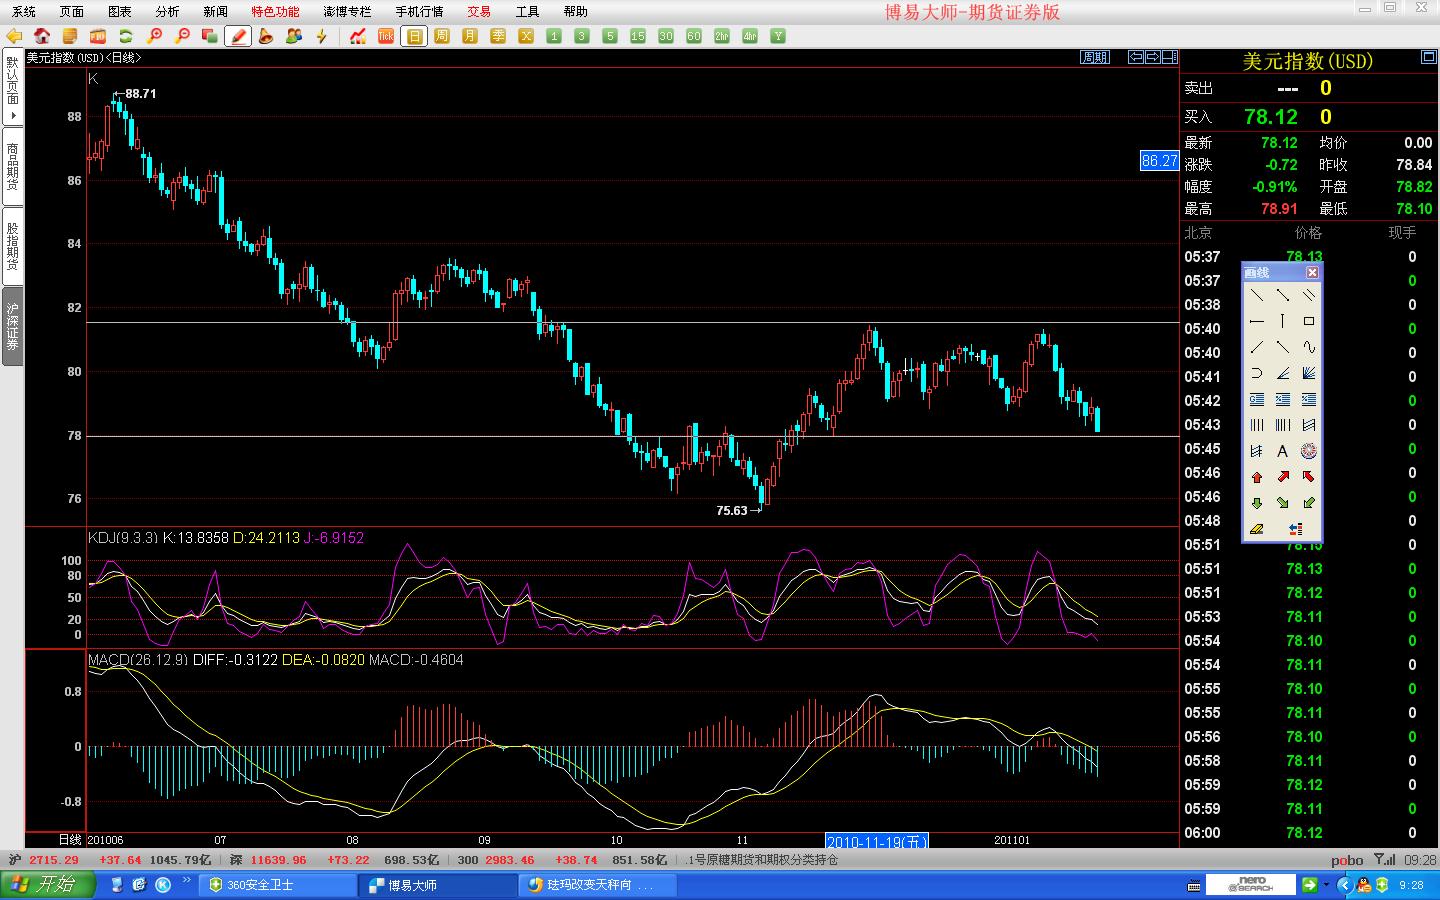Open the 商品期货 side tab
This screenshot has height=900, width=1440.
click(13, 166)
